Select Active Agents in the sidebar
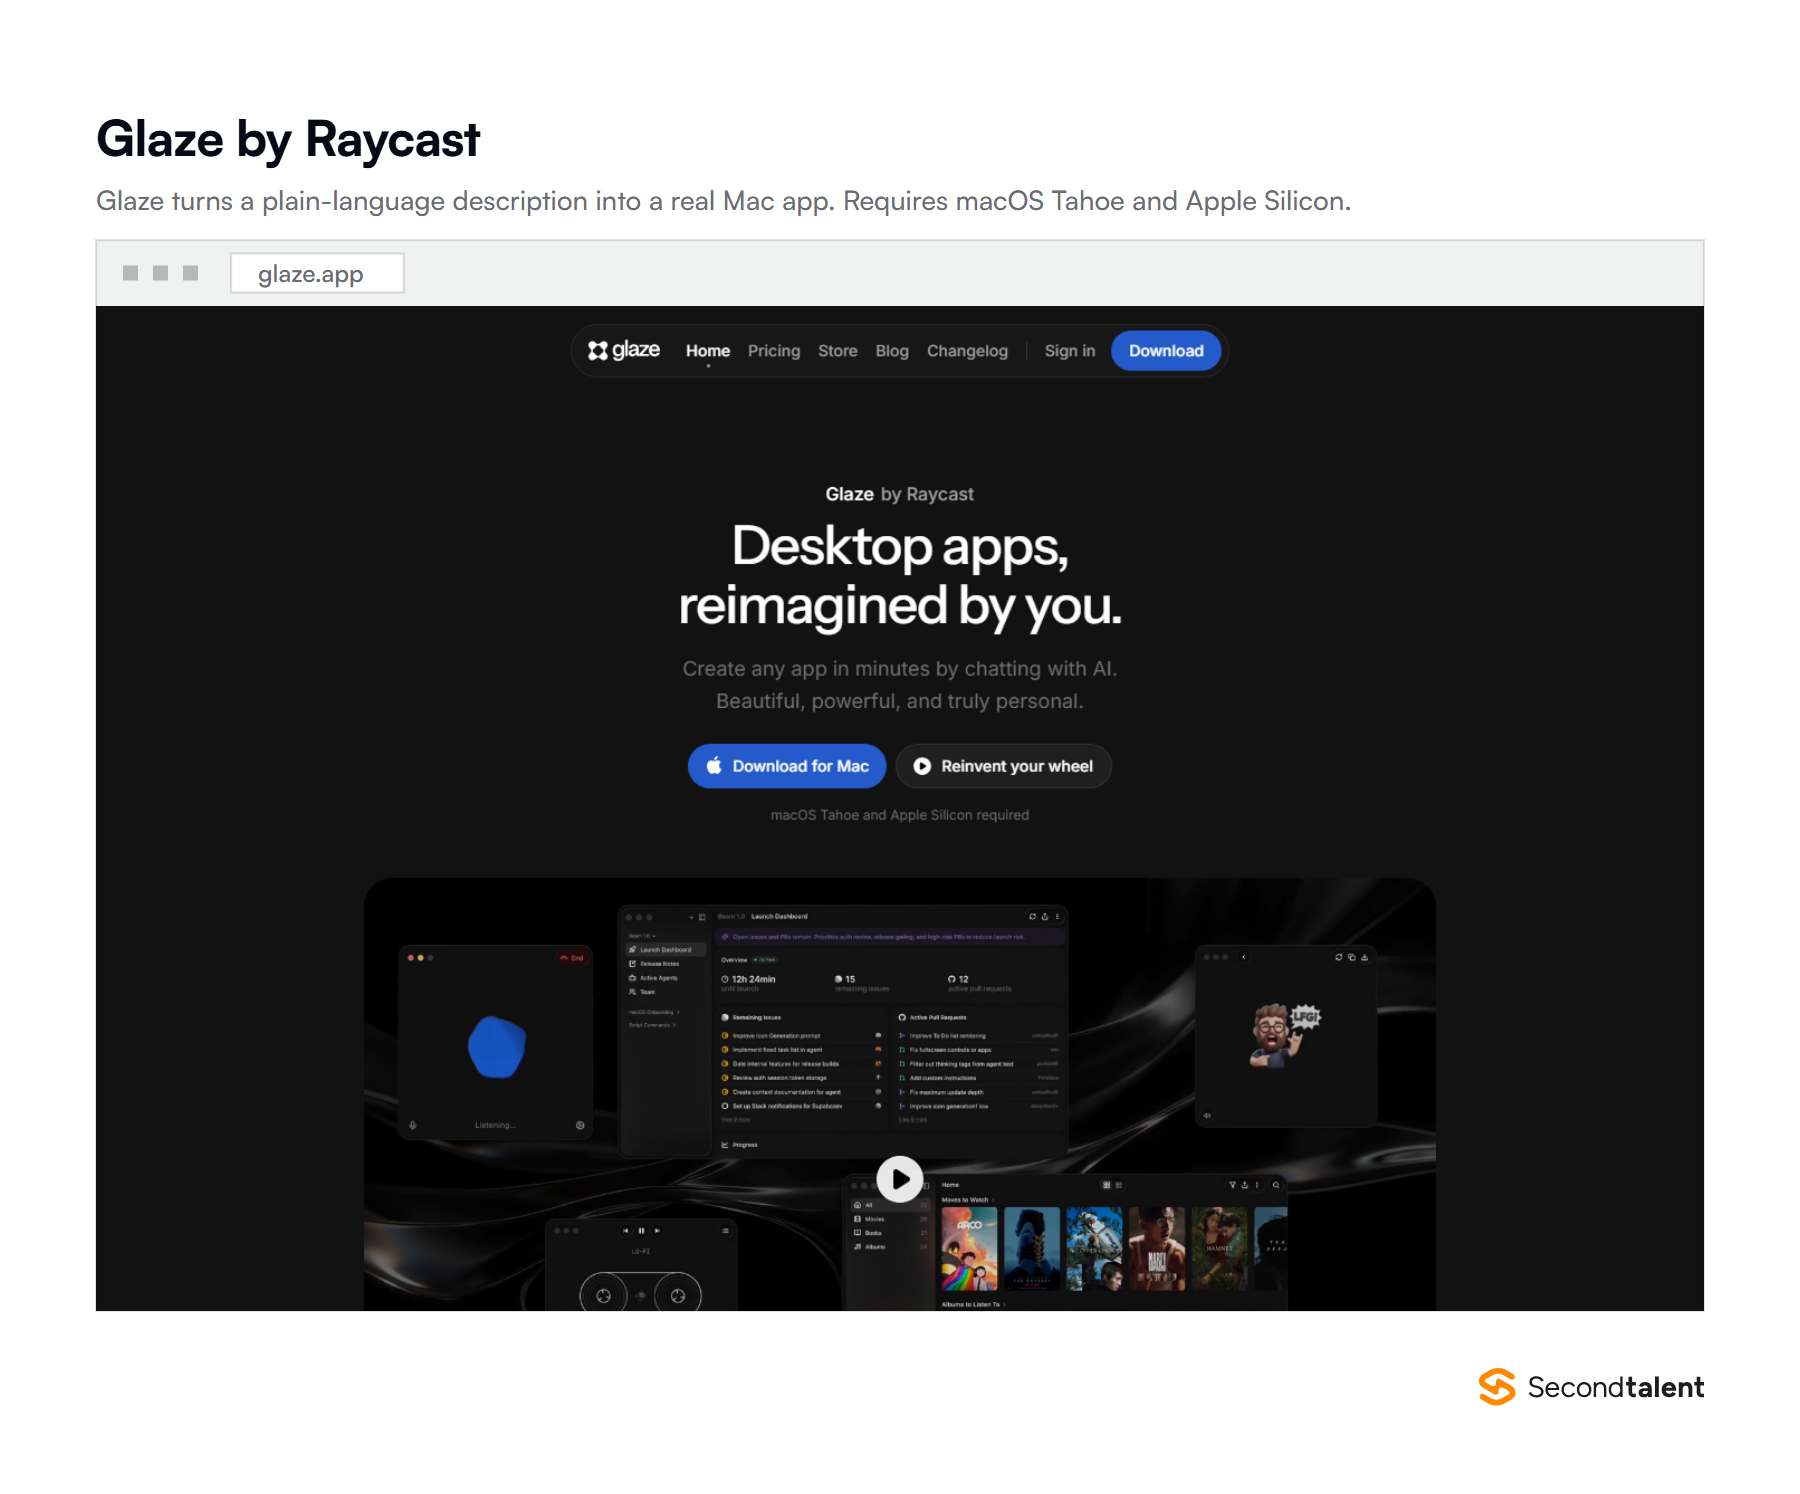Viewport: 1800px width, 1494px height. (653, 978)
